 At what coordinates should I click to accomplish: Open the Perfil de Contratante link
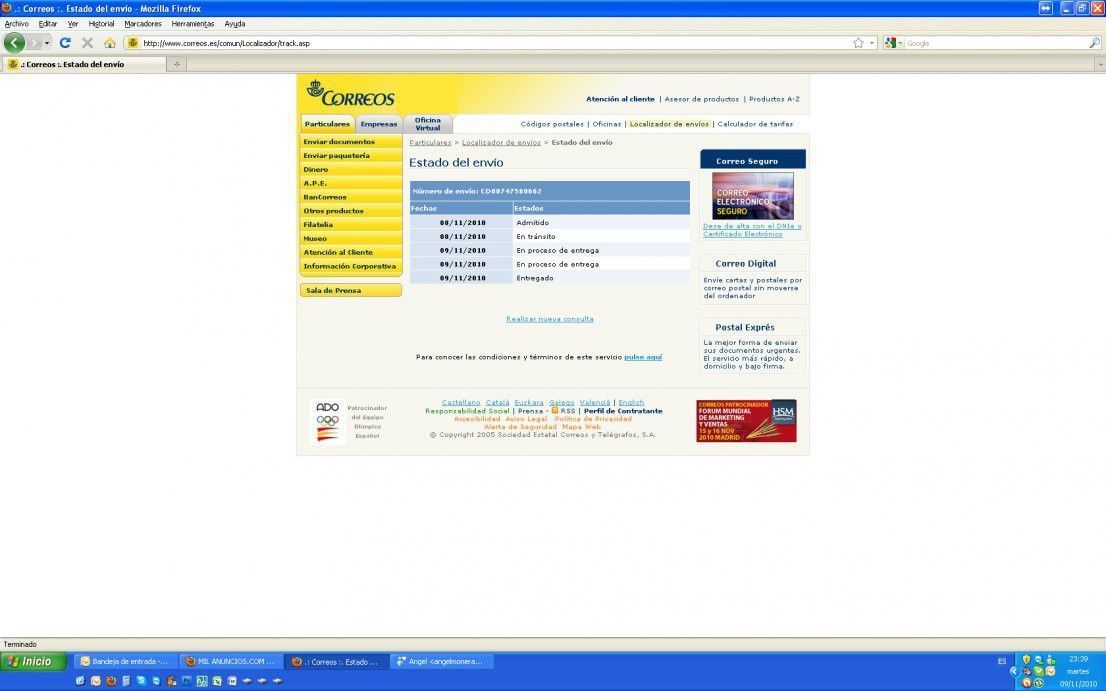pos(623,410)
